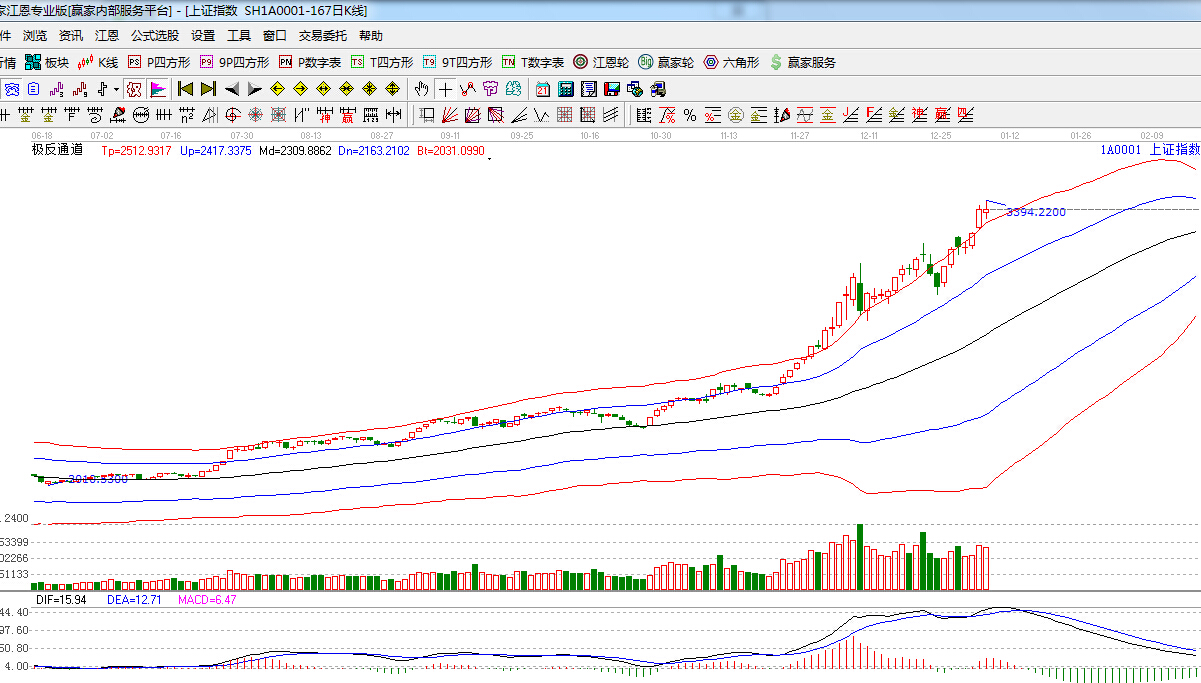Open the 江恩 menu
Screen dimensions: 1201x683
(x=107, y=36)
